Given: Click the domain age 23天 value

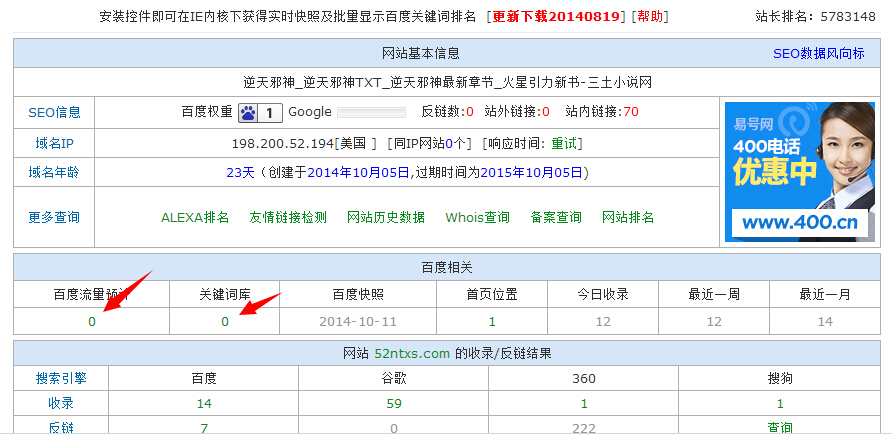Looking at the screenshot, I should click(241, 172).
